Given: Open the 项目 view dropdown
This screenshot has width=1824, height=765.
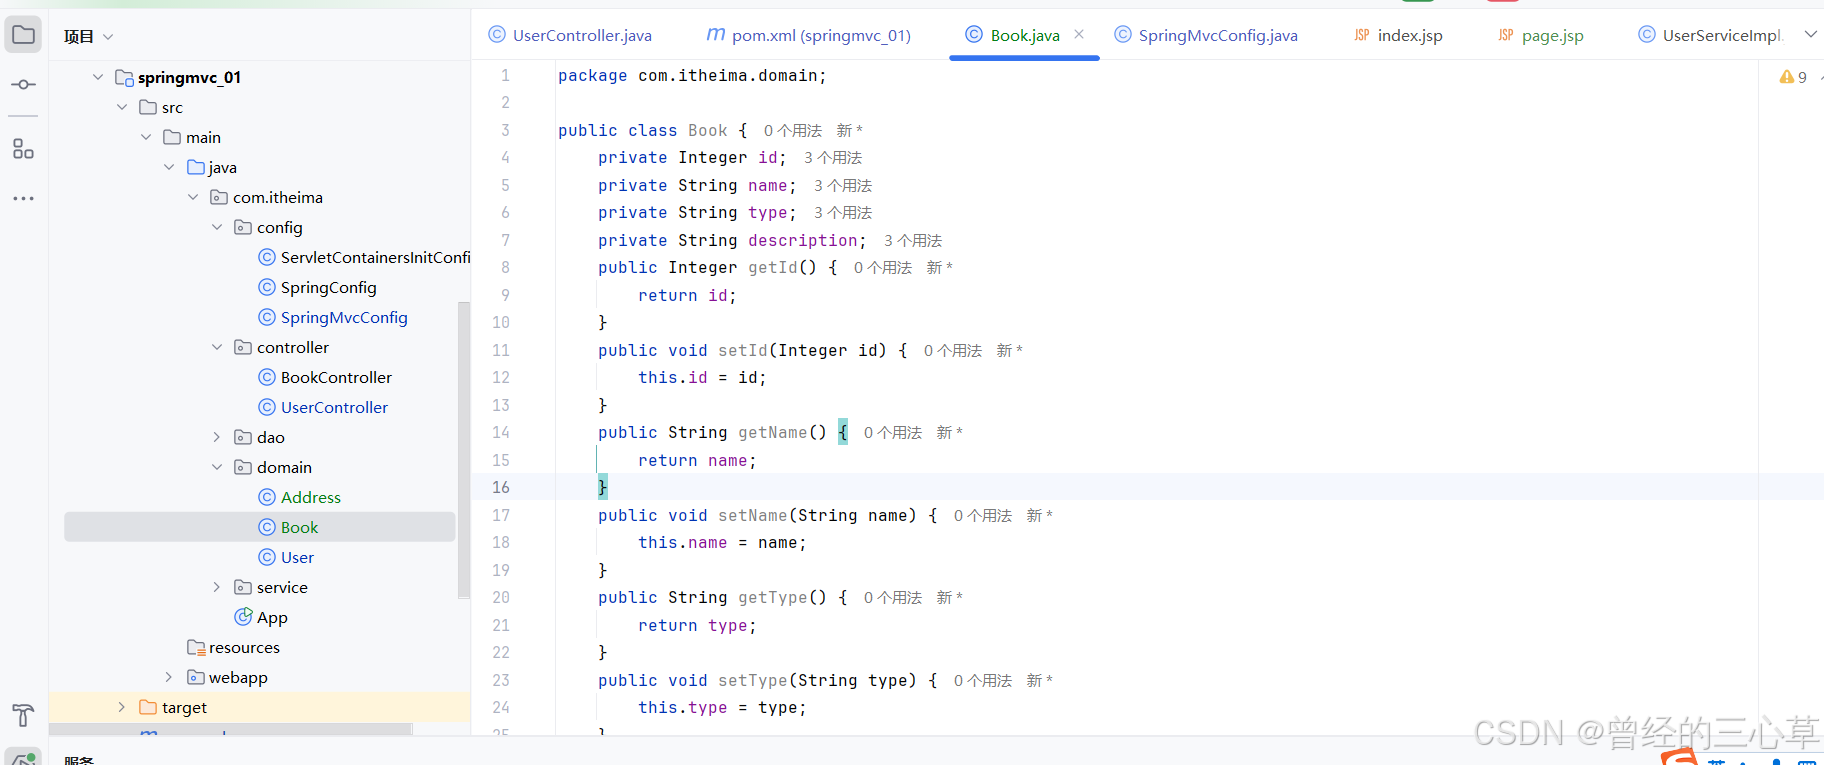Looking at the screenshot, I should point(89,37).
